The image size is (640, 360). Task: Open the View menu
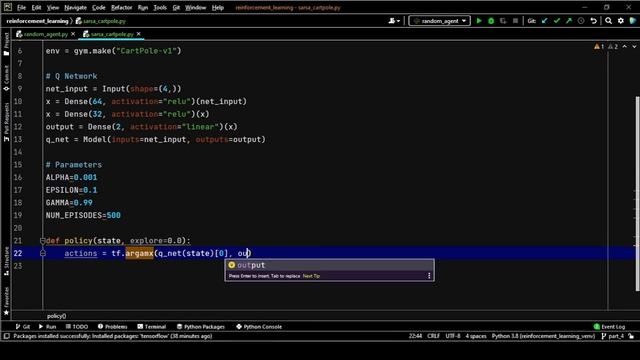click(x=53, y=7)
